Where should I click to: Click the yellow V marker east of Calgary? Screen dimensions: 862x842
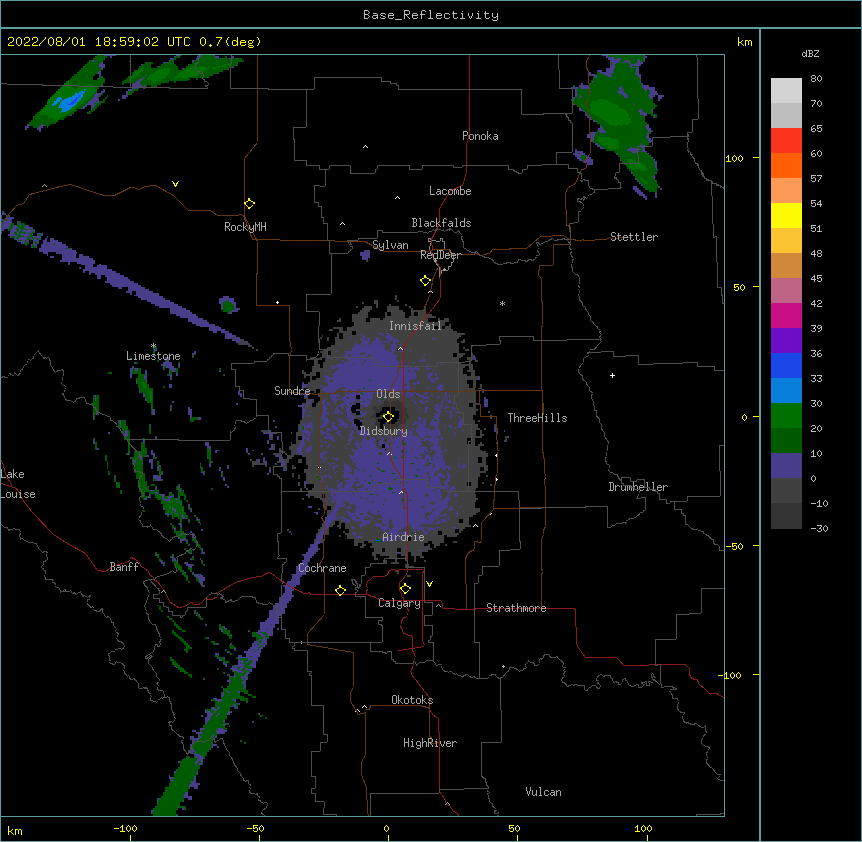[x=429, y=584]
